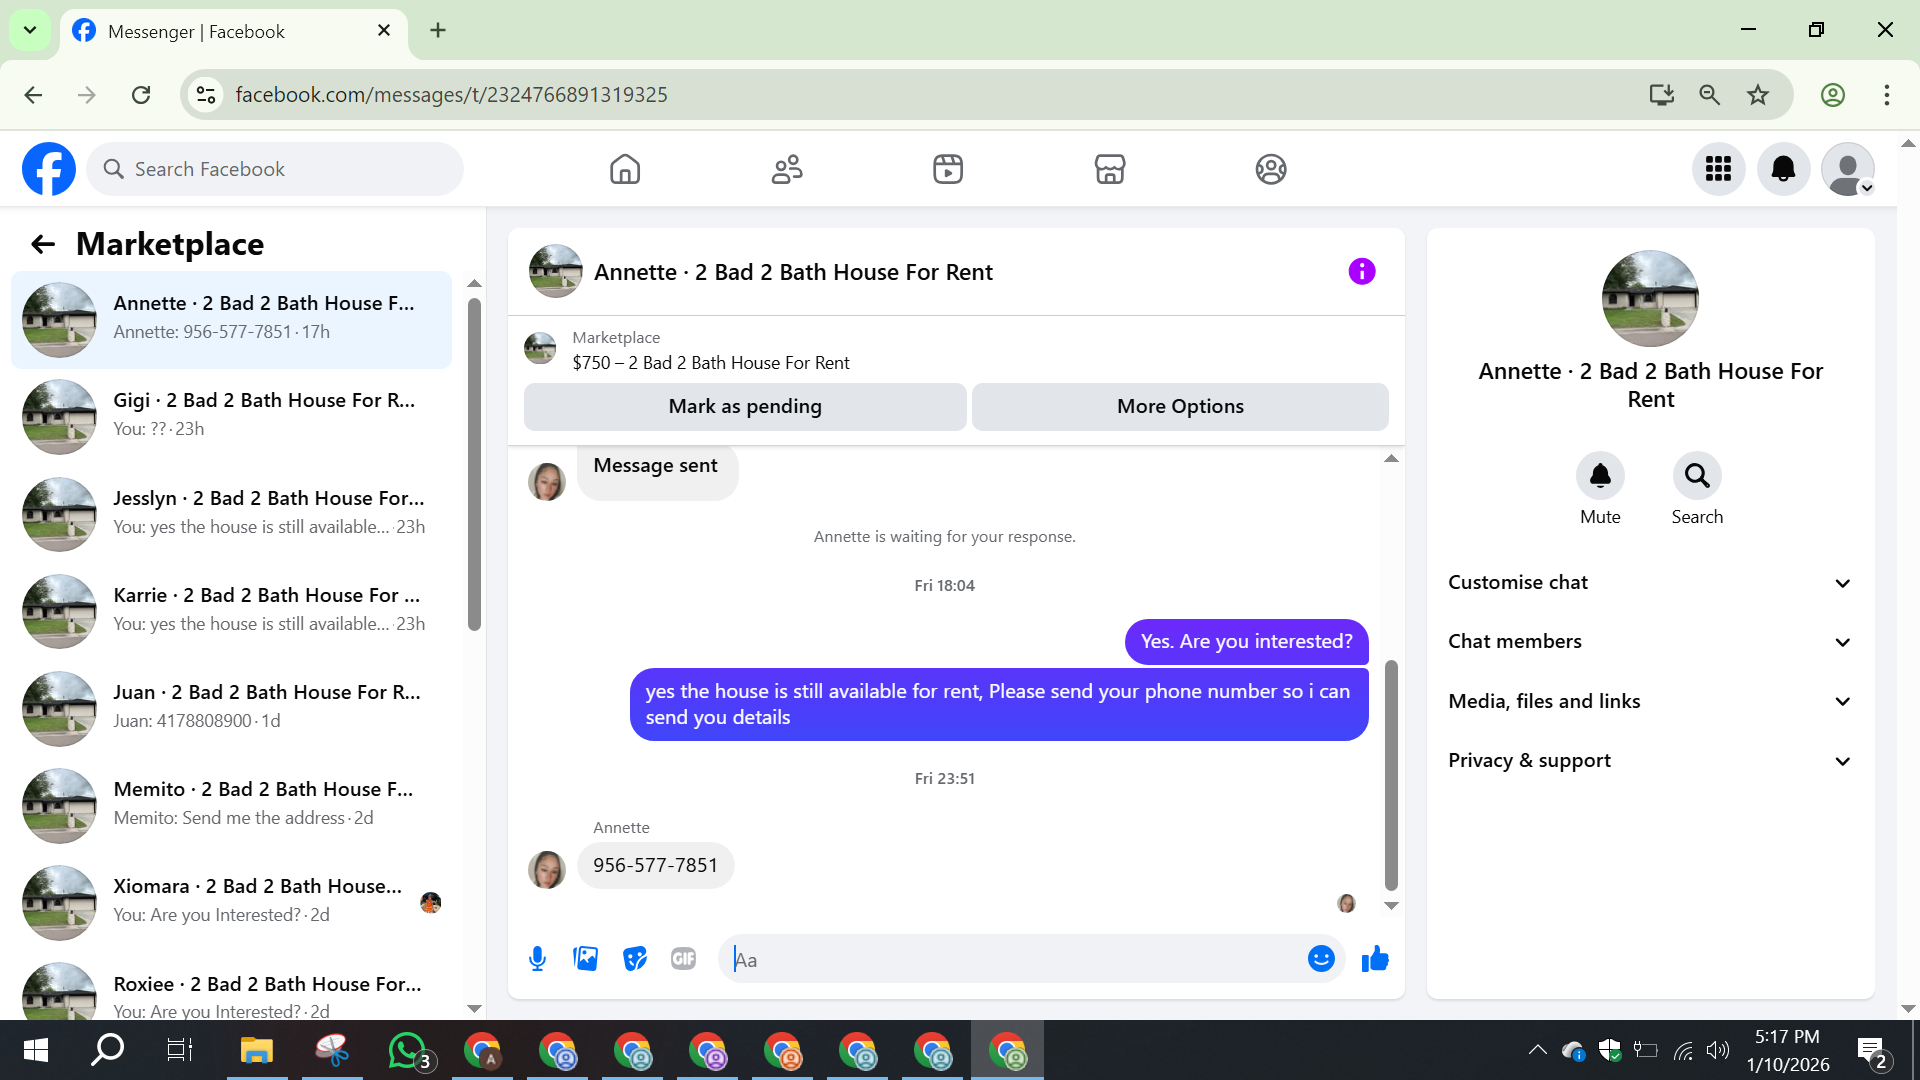Open Juan's conversation in list
The image size is (1920, 1080).
click(230, 706)
